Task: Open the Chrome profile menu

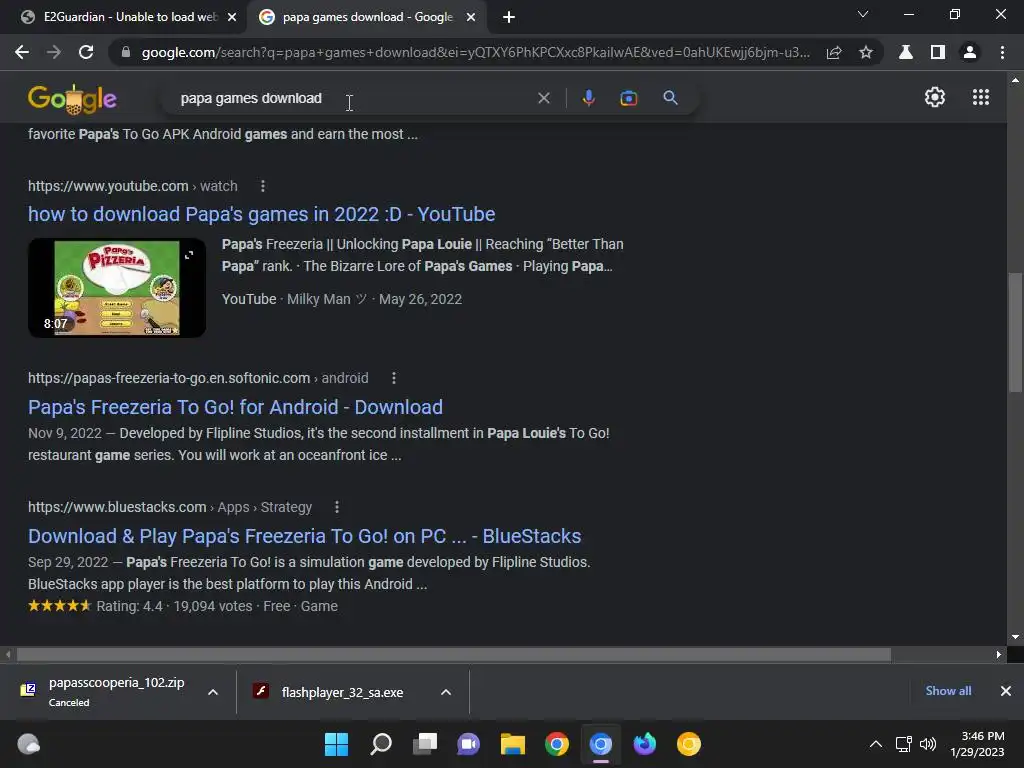Action: (x=970, y=52)
